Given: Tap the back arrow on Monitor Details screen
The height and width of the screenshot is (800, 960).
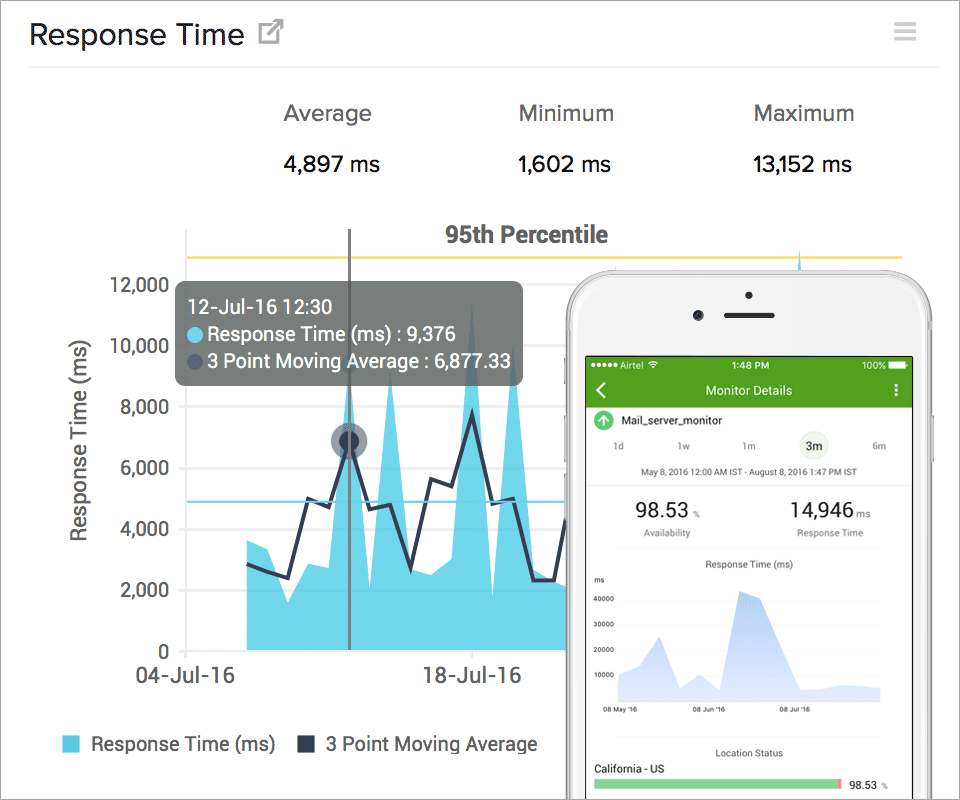Looking at the screenshot, I should click(600, 389).
